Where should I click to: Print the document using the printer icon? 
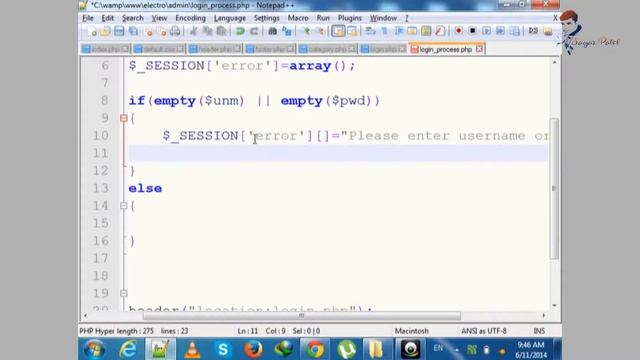(x=175, y=31)
